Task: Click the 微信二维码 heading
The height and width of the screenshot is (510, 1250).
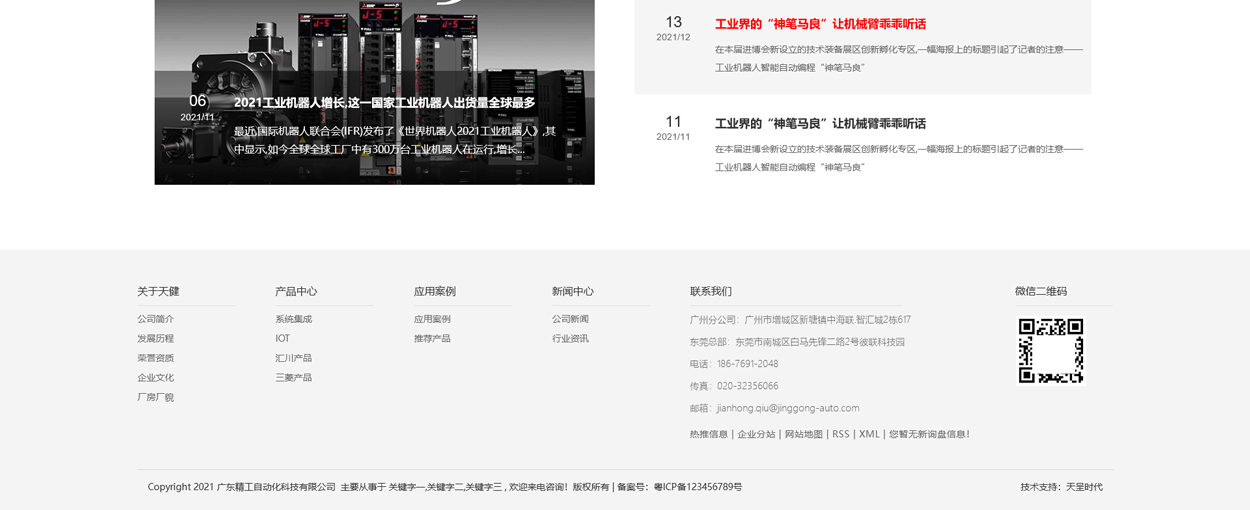Action: point(1041,292)
